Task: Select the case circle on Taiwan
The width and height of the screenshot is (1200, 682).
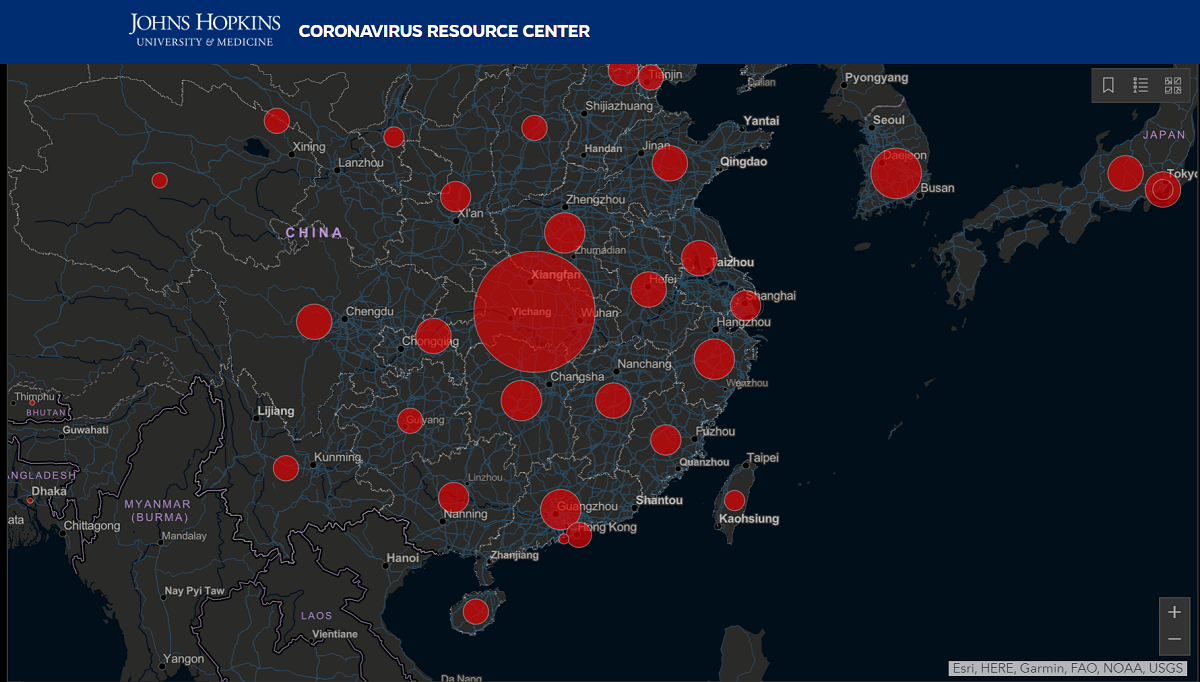Action: coord(734,501)
